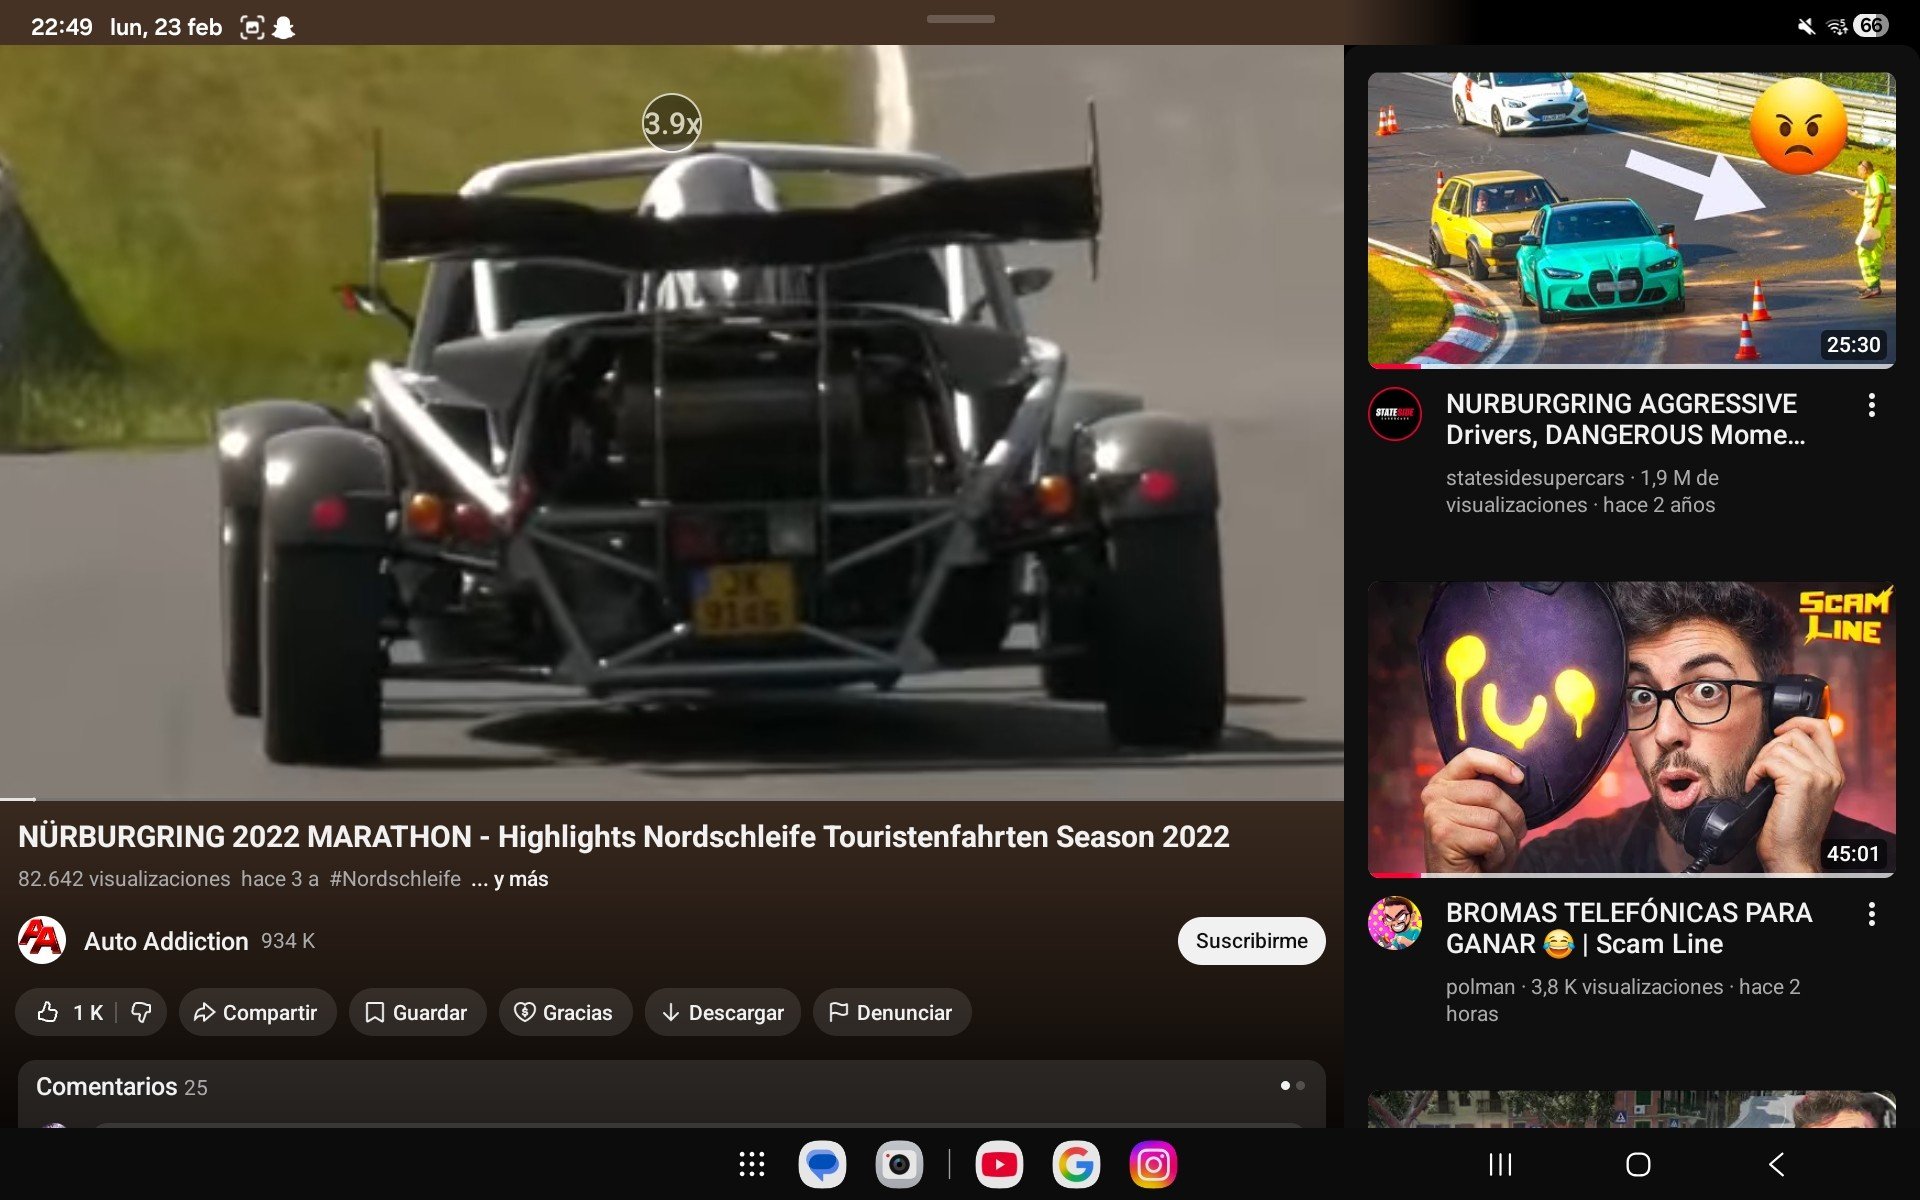Screen dimensions: 1920x1200
Task: Open the Compartir sharing option
Action: pos(257,1012)
